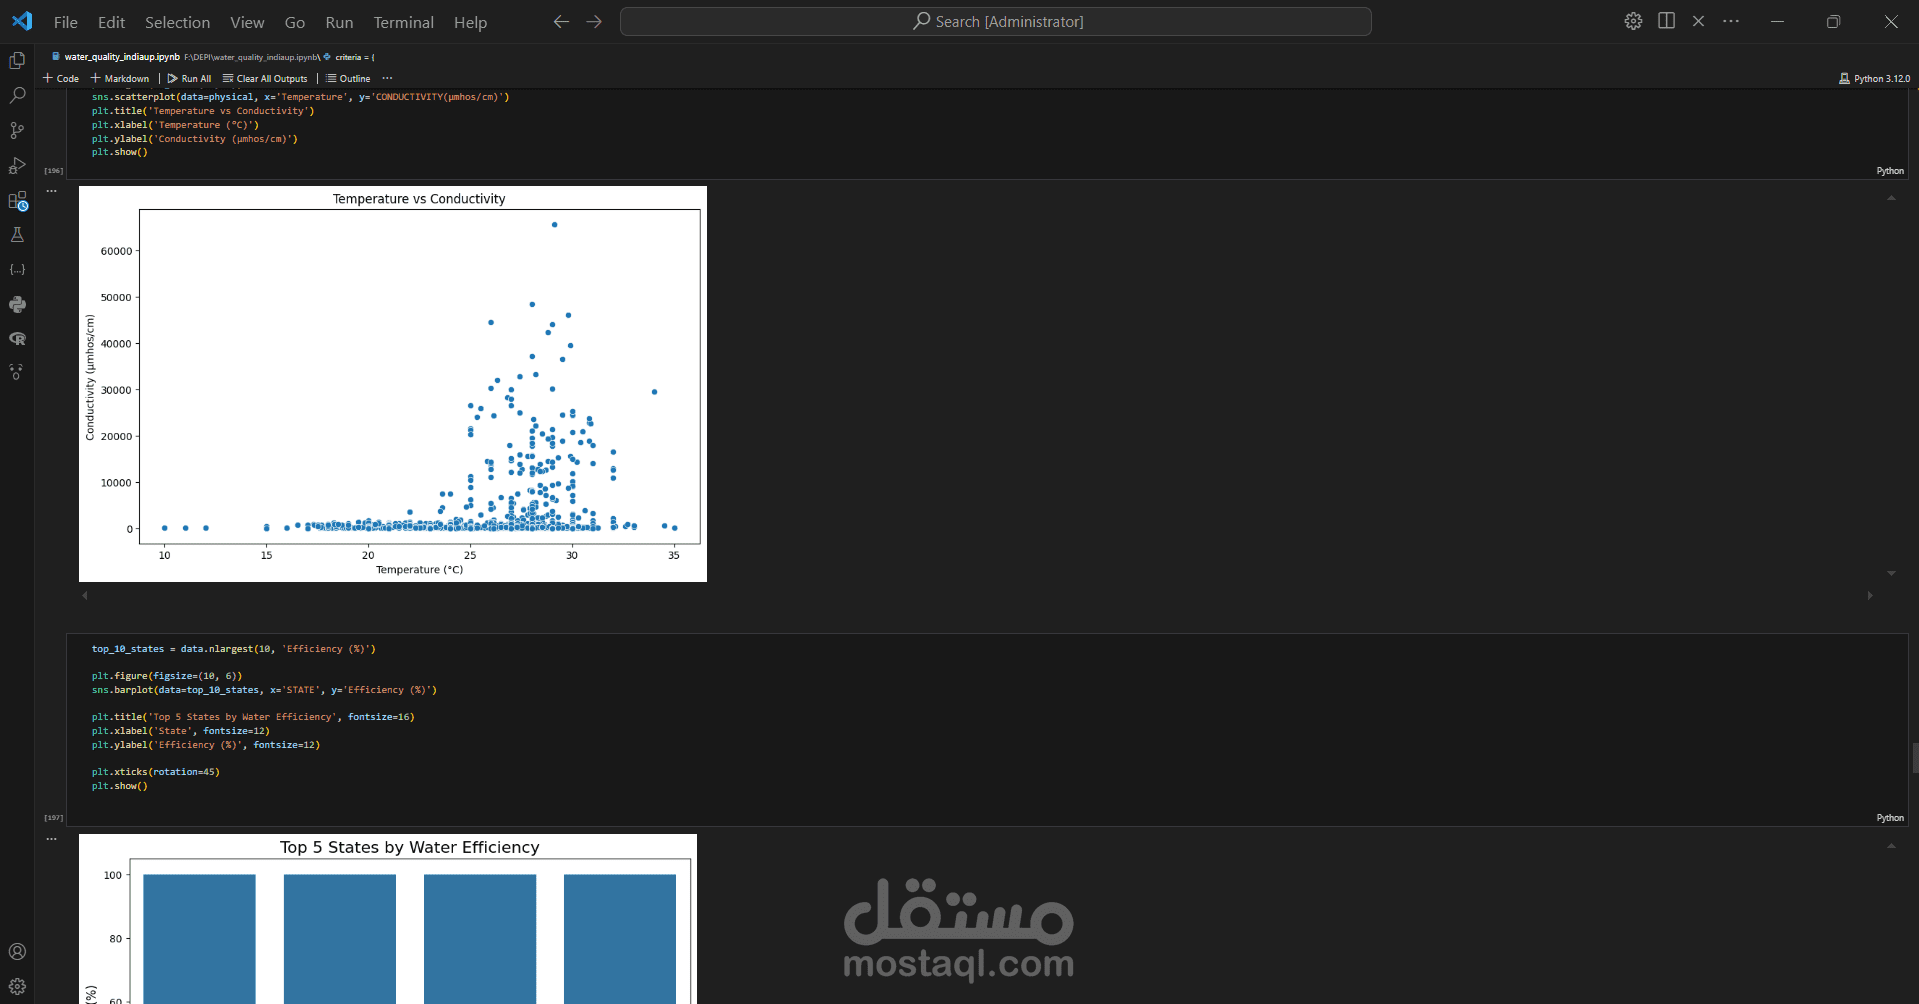Clear All Outputs in the notebook
This screenshot has height=1004, width=1919.
(265, 78)
